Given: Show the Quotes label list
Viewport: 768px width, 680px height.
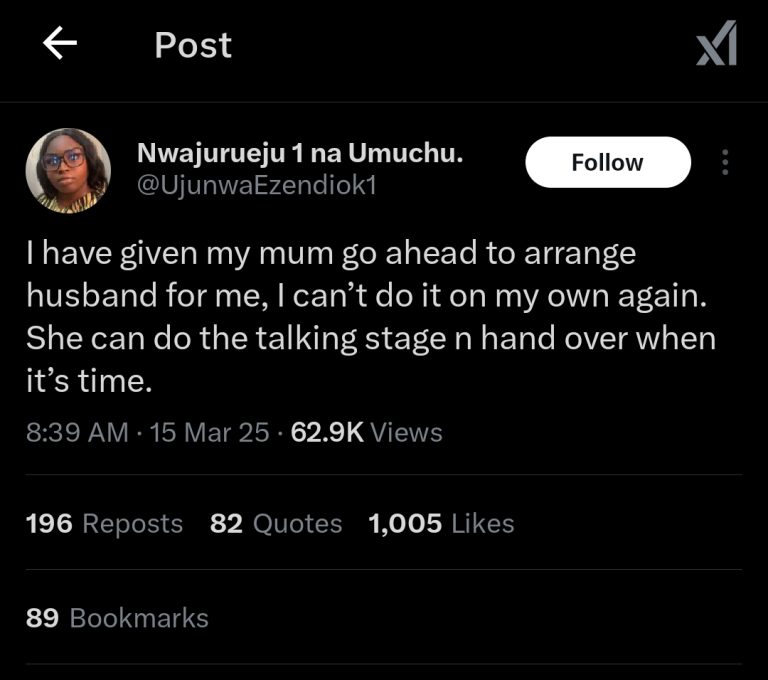Looking at the screenshot, I should pos(297,524).
